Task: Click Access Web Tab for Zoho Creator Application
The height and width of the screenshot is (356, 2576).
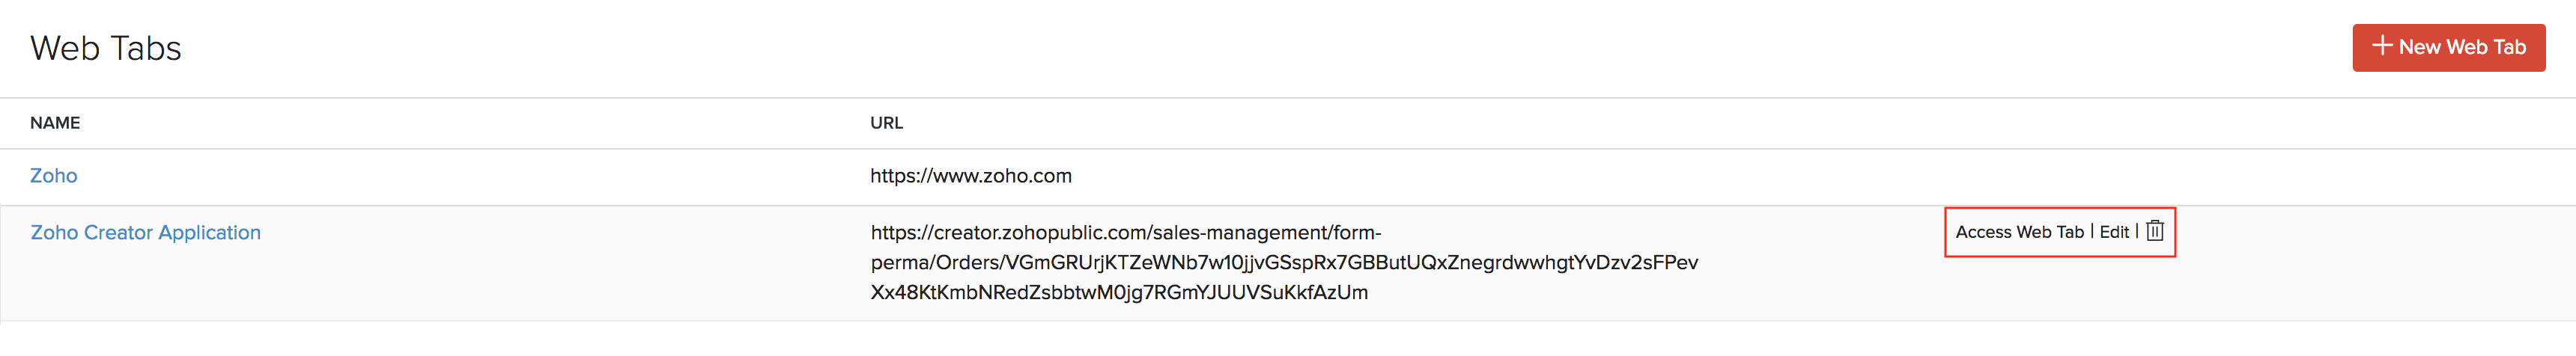Action: coord(2019,232)
